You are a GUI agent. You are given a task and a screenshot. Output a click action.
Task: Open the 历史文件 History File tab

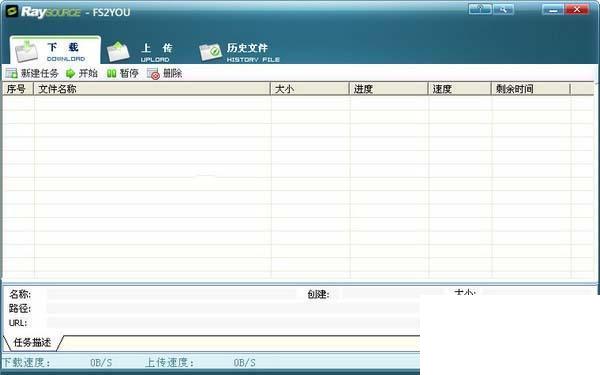coord(240,52)
